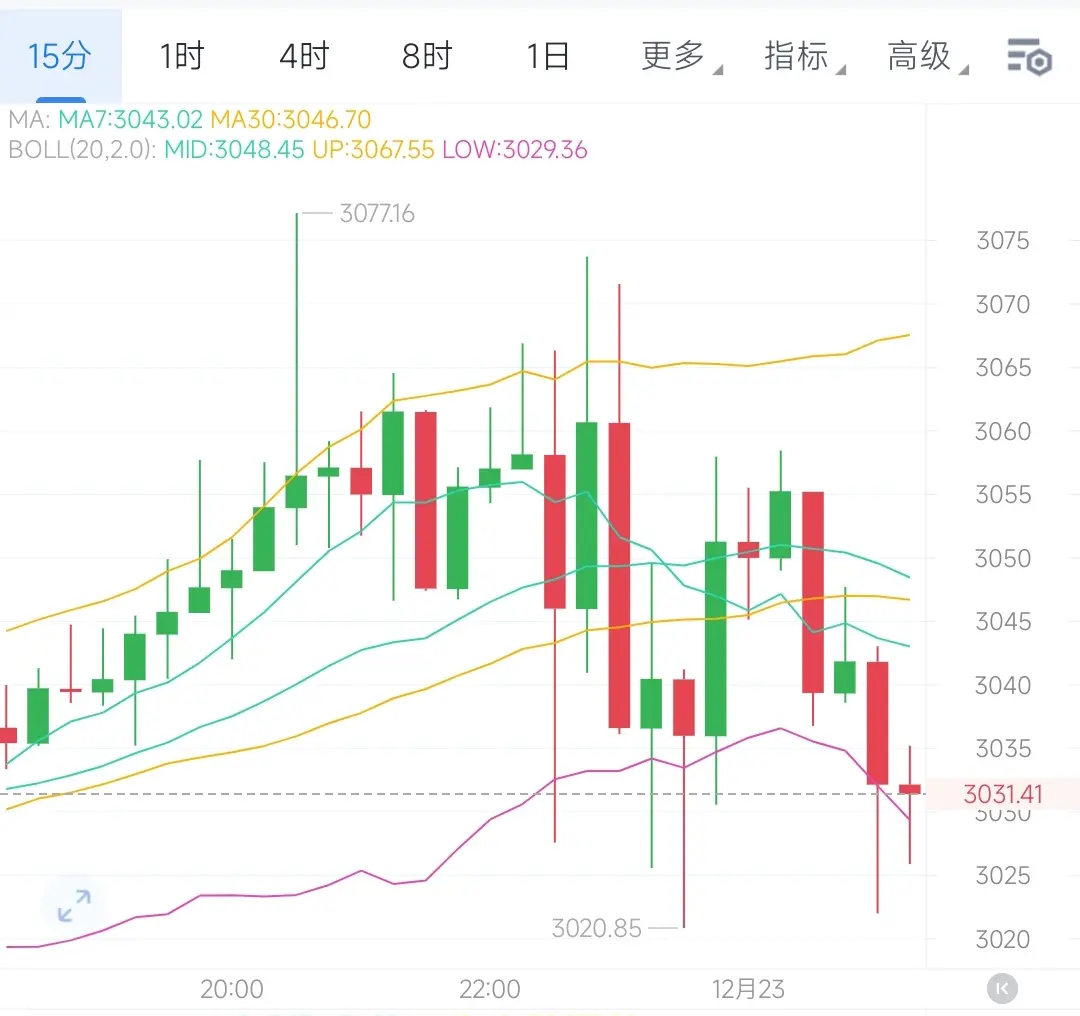Switch to the 8时 timeframe

click(426, 56)
